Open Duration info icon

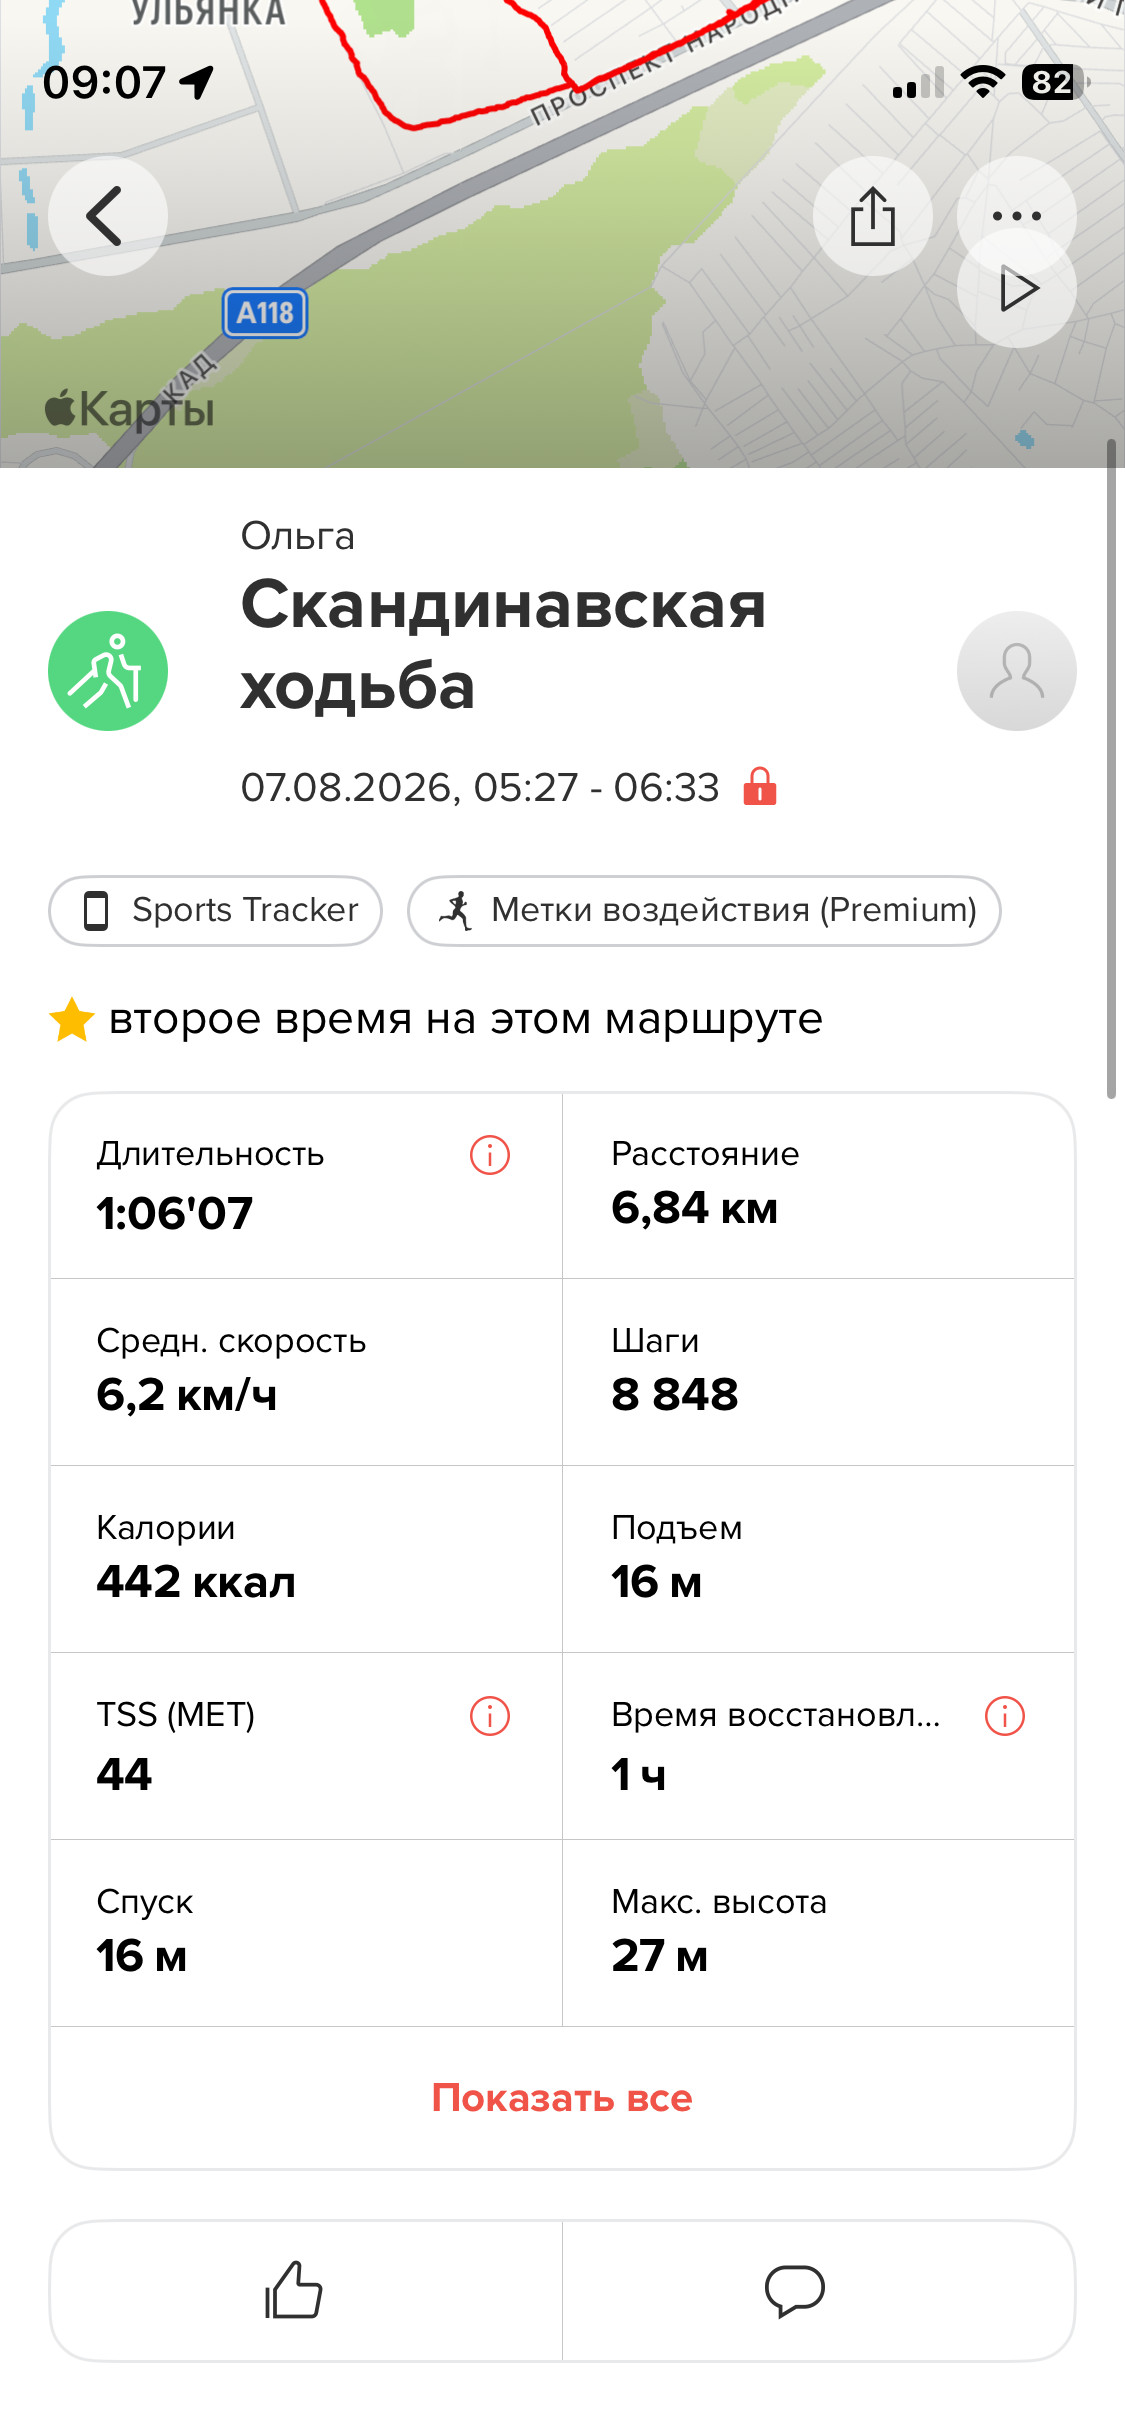(x=490, y=1155)
